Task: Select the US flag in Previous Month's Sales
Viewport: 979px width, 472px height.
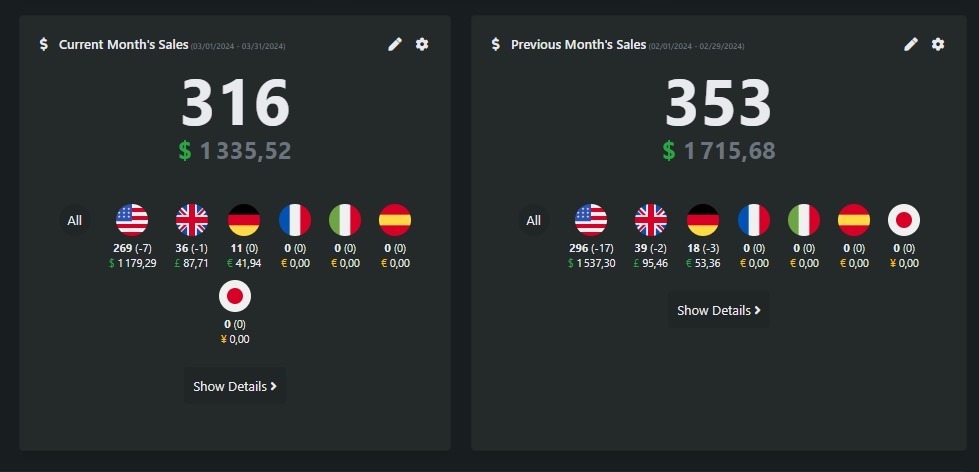Action: tap(591, 220)
